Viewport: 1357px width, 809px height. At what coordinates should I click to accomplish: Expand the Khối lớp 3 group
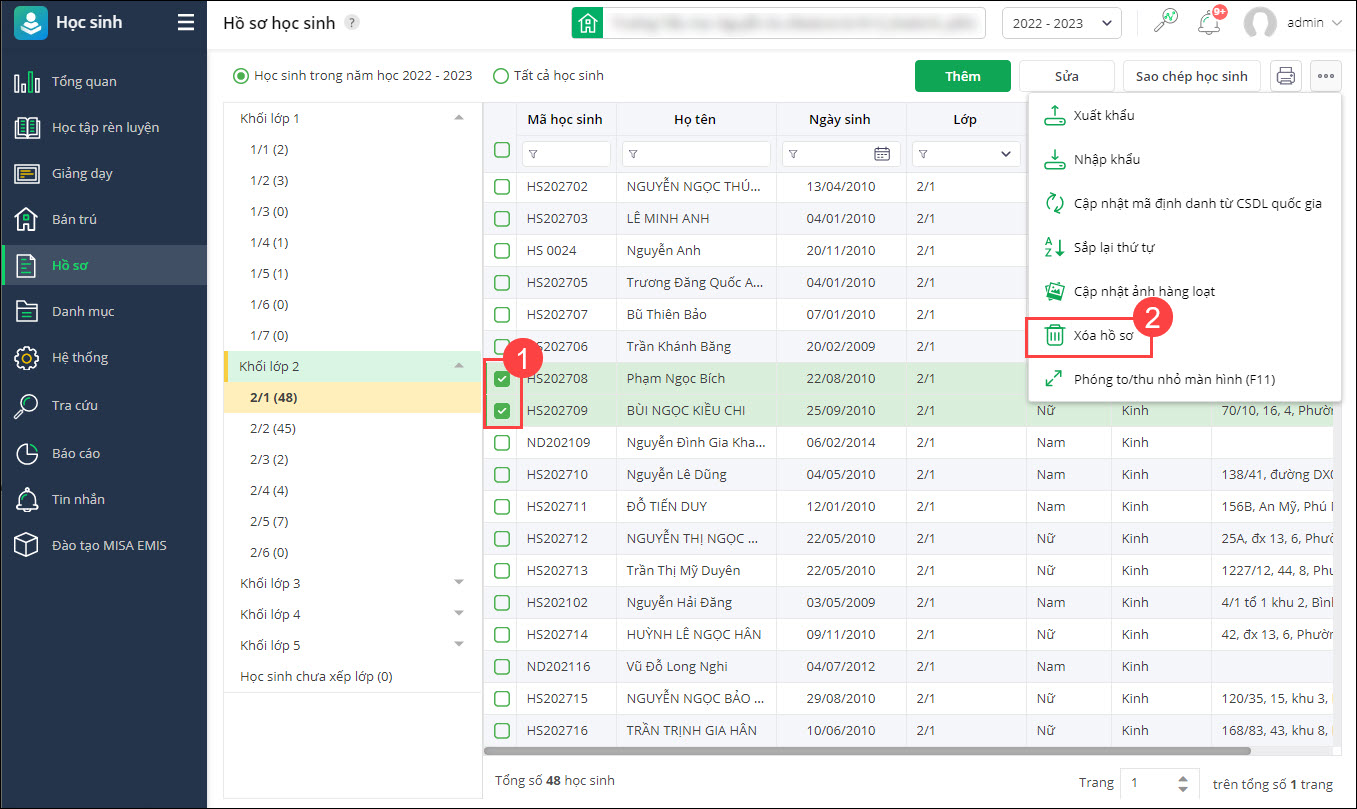pos(459,582)
